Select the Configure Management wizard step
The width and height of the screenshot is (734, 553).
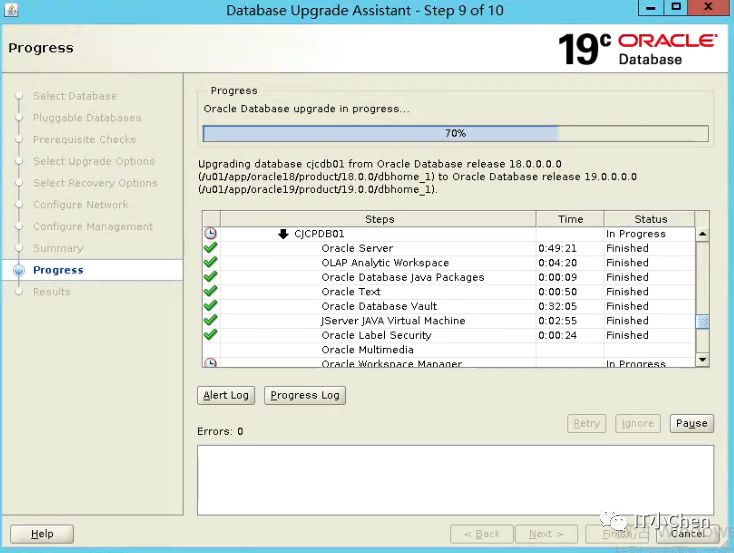(93, 227)
